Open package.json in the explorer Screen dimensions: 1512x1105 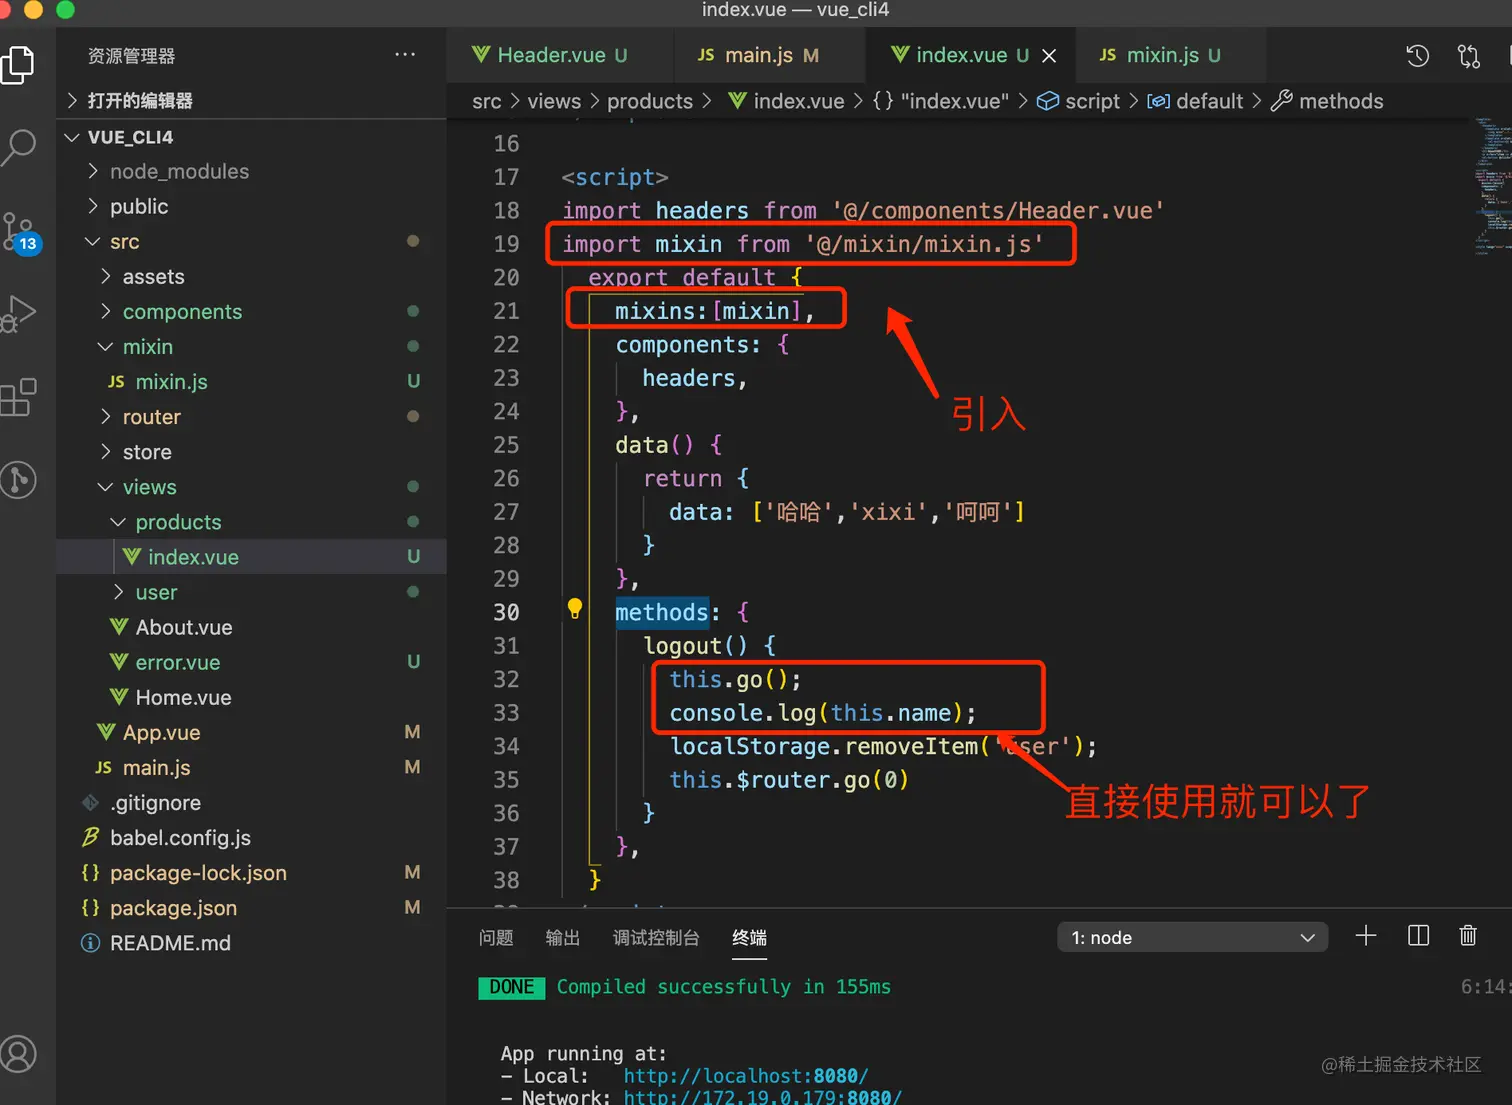pyautogui.click(x=251, y=908)
